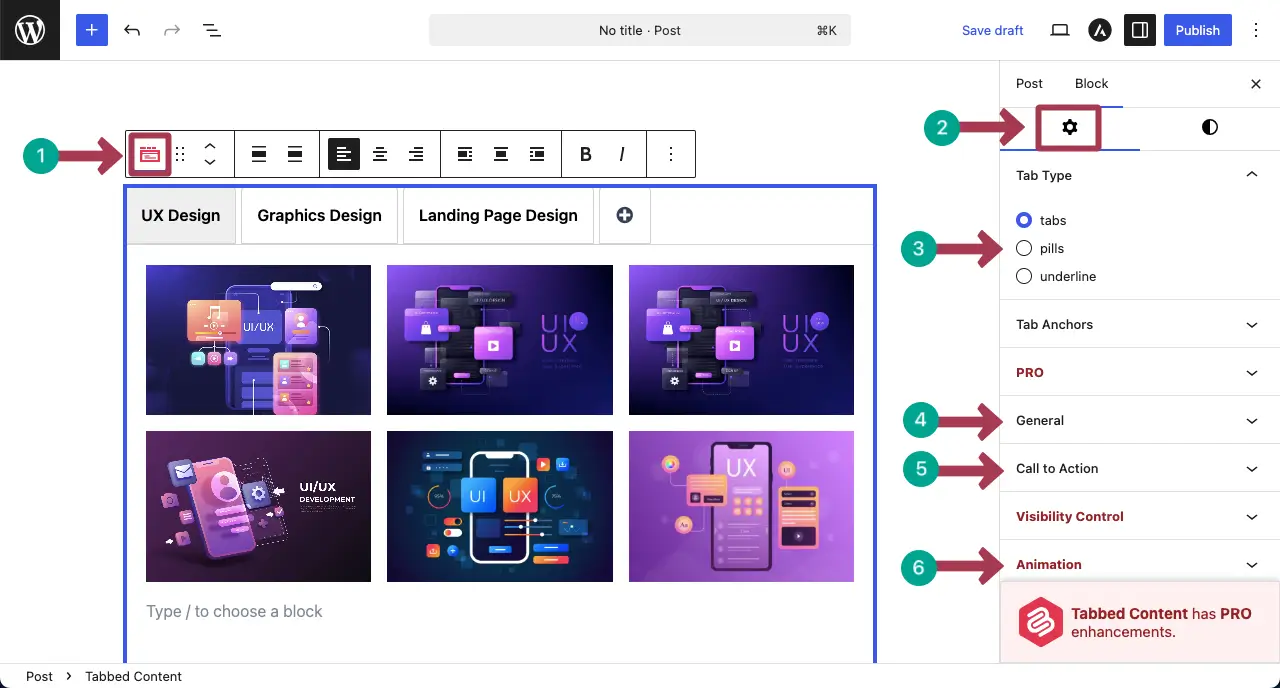Open block settings gear tab
The height and width of the screenshot is (688, 1280).
1070,128
